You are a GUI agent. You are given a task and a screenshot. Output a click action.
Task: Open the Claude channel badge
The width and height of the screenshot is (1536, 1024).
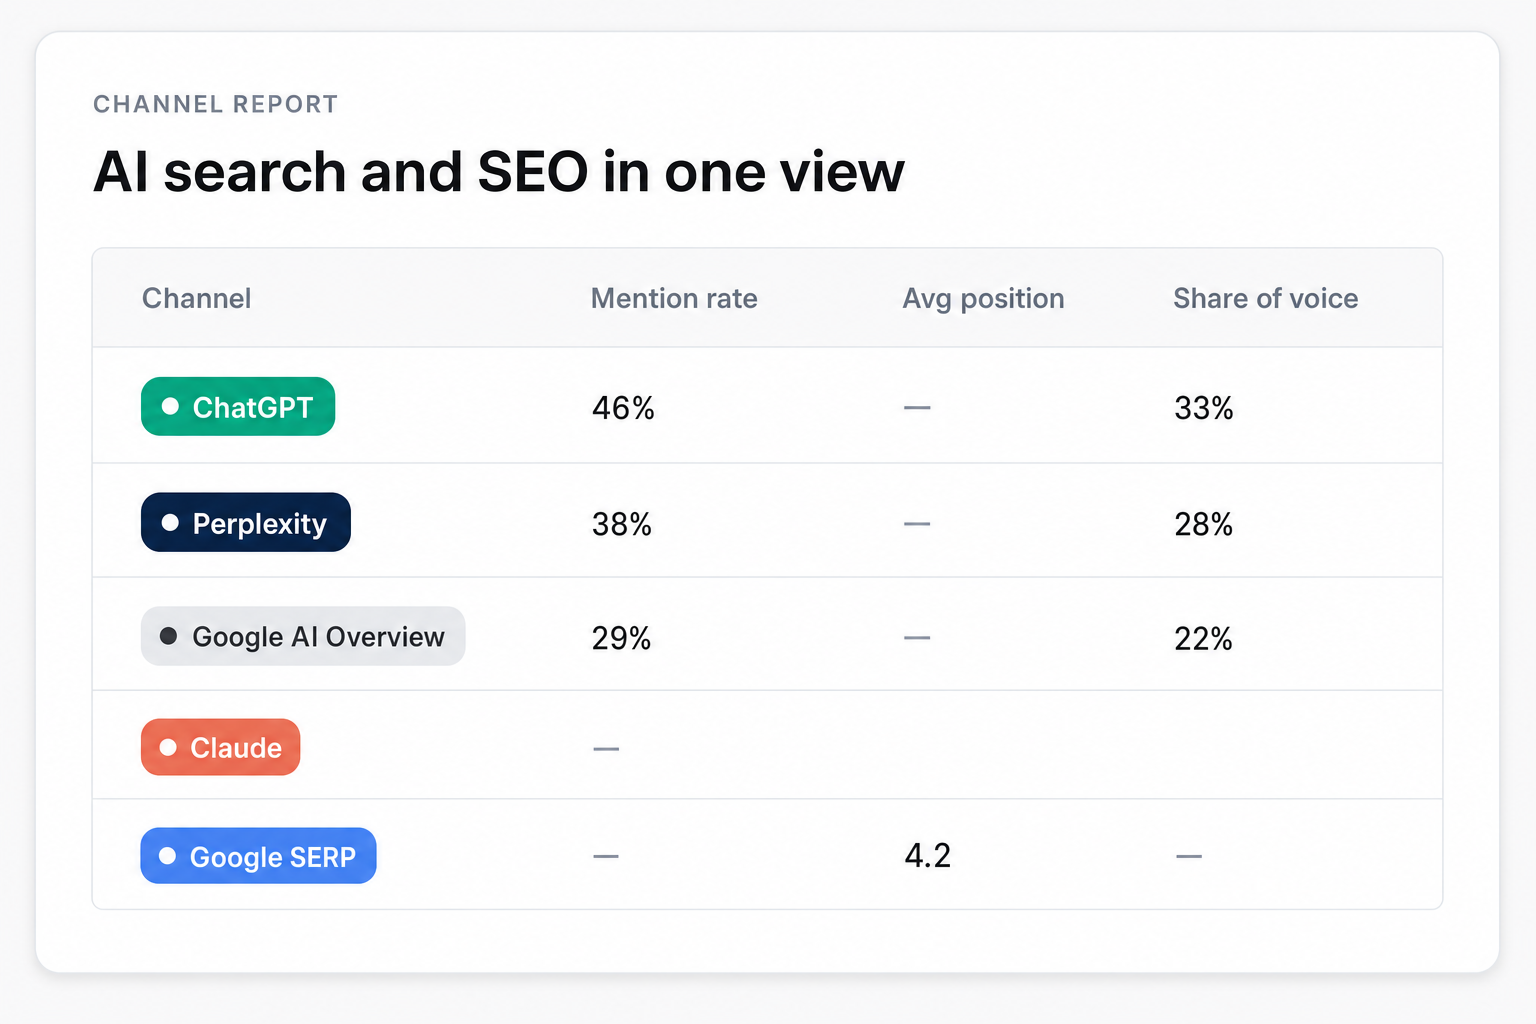coord(220,747)
